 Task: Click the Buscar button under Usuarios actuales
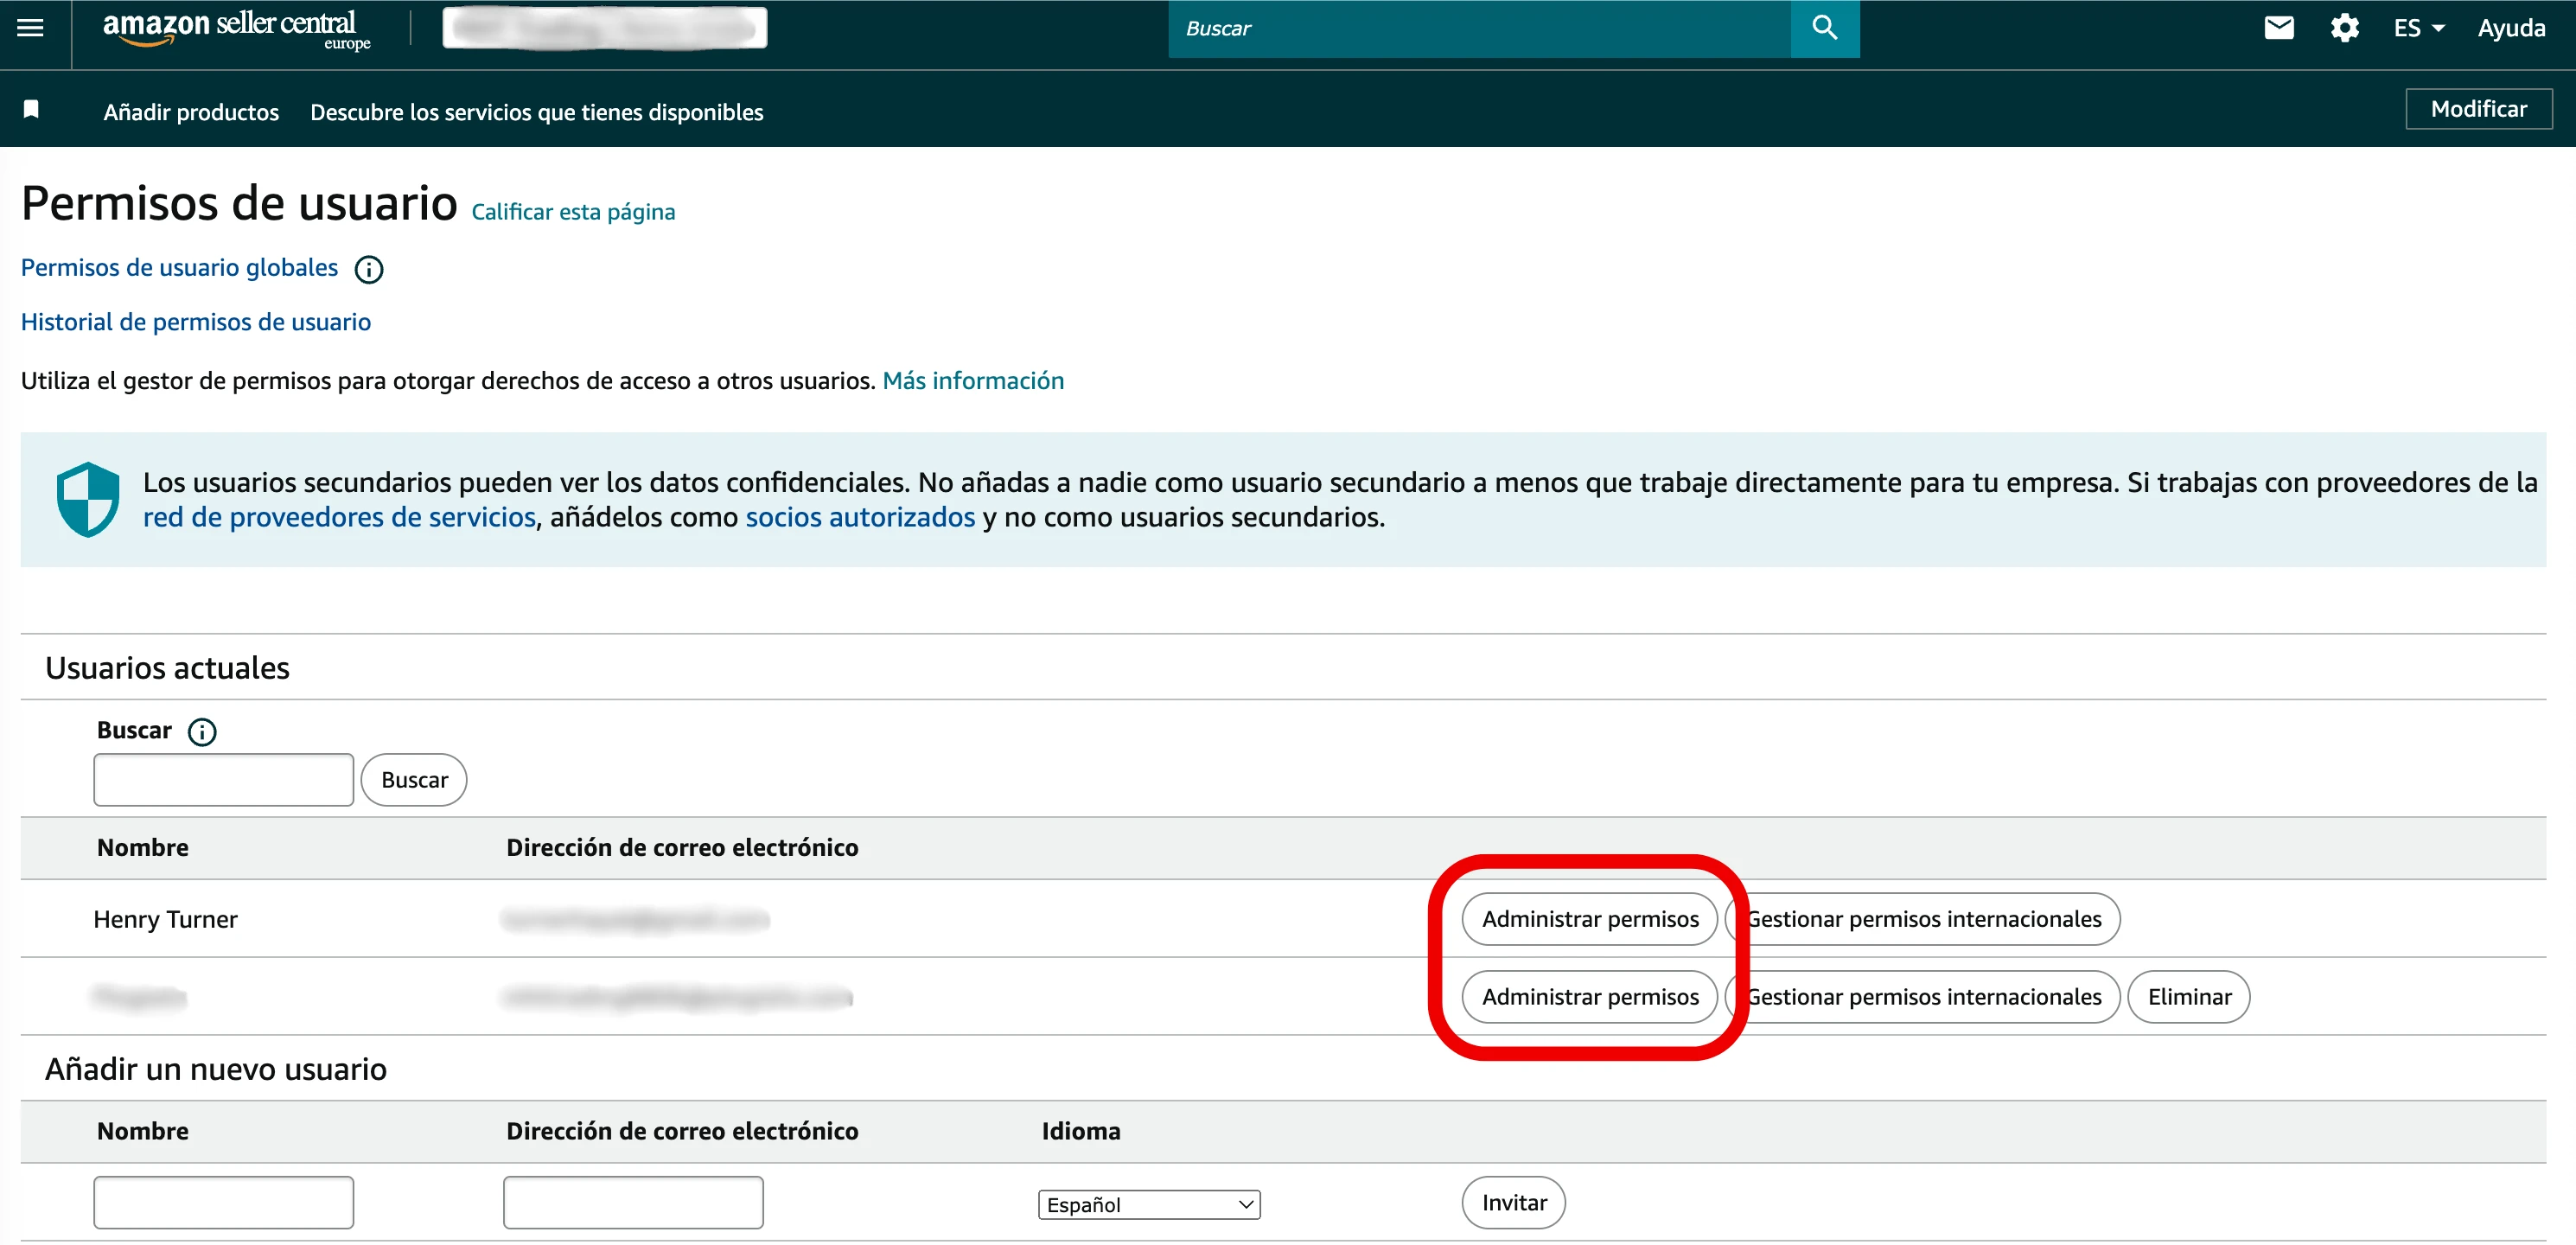[x=414, y=780]
